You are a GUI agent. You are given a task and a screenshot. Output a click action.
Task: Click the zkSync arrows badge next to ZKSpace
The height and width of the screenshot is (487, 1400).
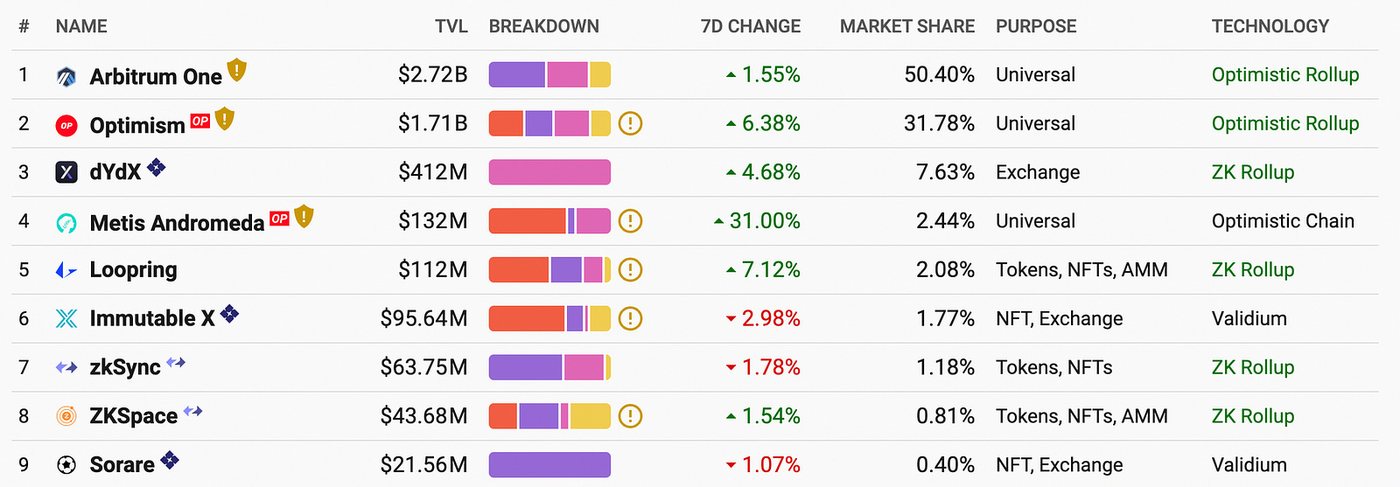(x=193, y=411)
